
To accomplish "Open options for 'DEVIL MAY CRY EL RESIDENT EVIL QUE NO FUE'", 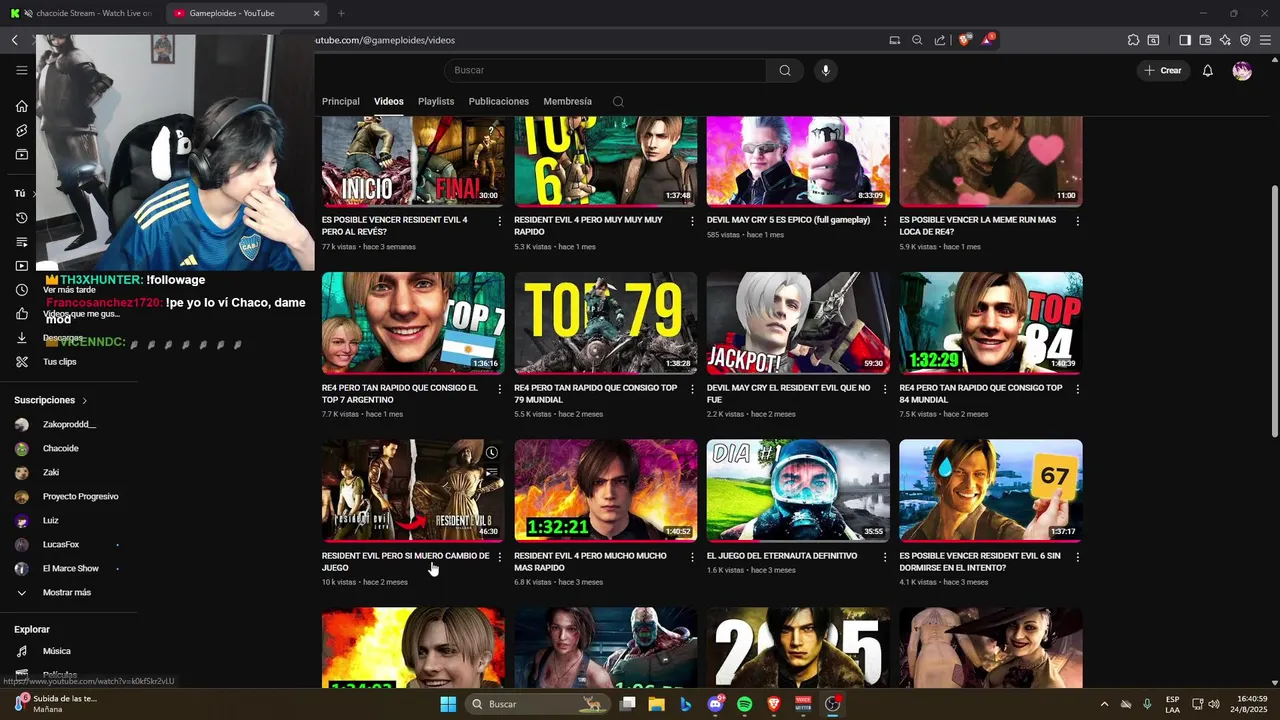I will 885,389.
